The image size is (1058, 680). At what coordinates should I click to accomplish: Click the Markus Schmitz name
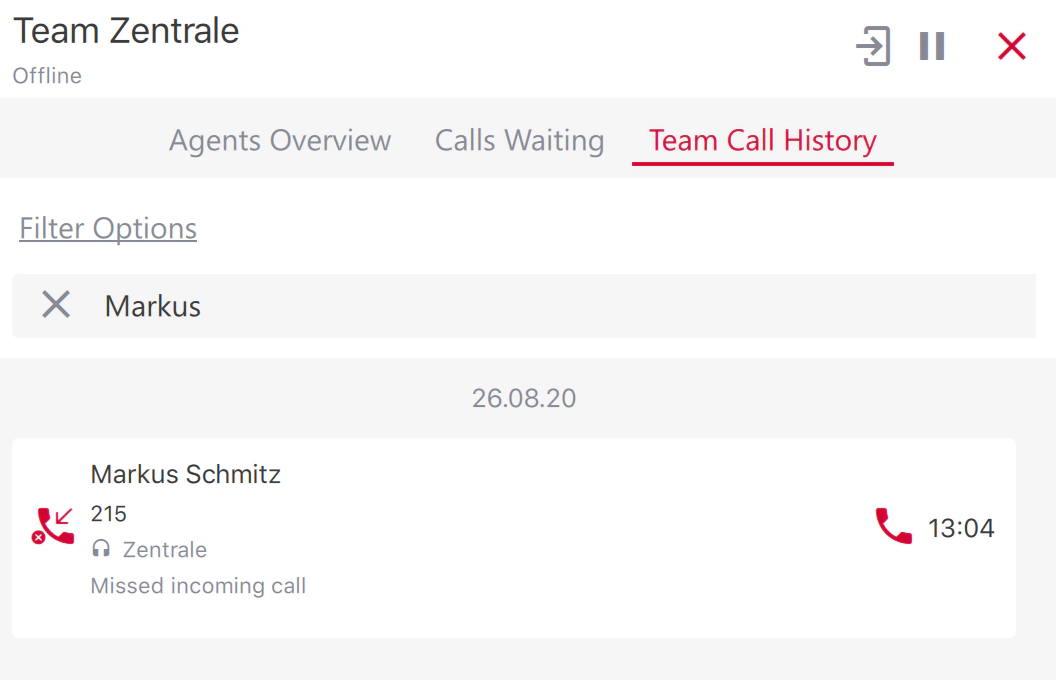coord(186,474)
